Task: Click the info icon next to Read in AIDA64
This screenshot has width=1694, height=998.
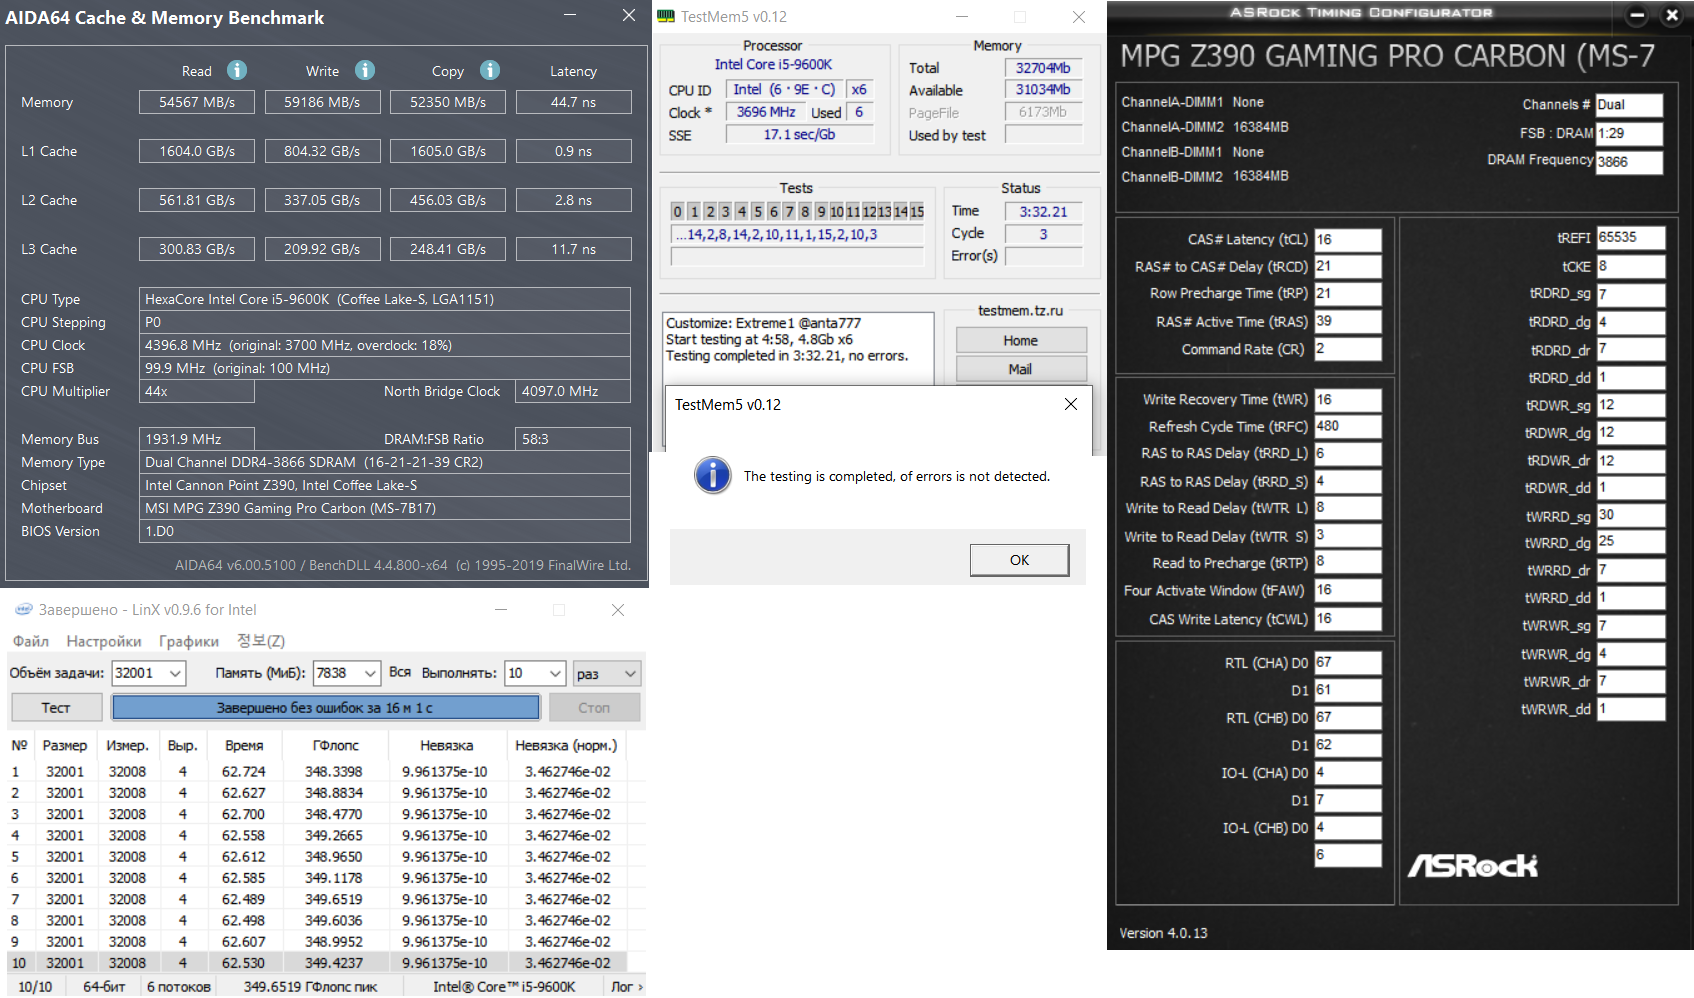Action: click(x=237, y=70)
